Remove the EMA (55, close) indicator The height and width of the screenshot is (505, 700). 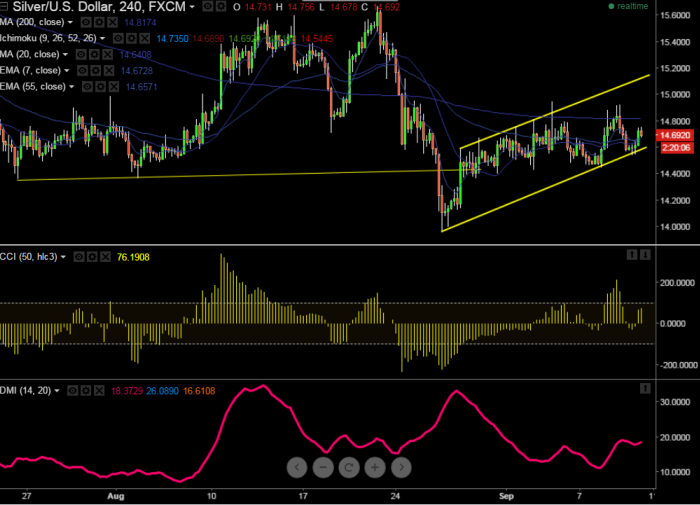point(114,87)
